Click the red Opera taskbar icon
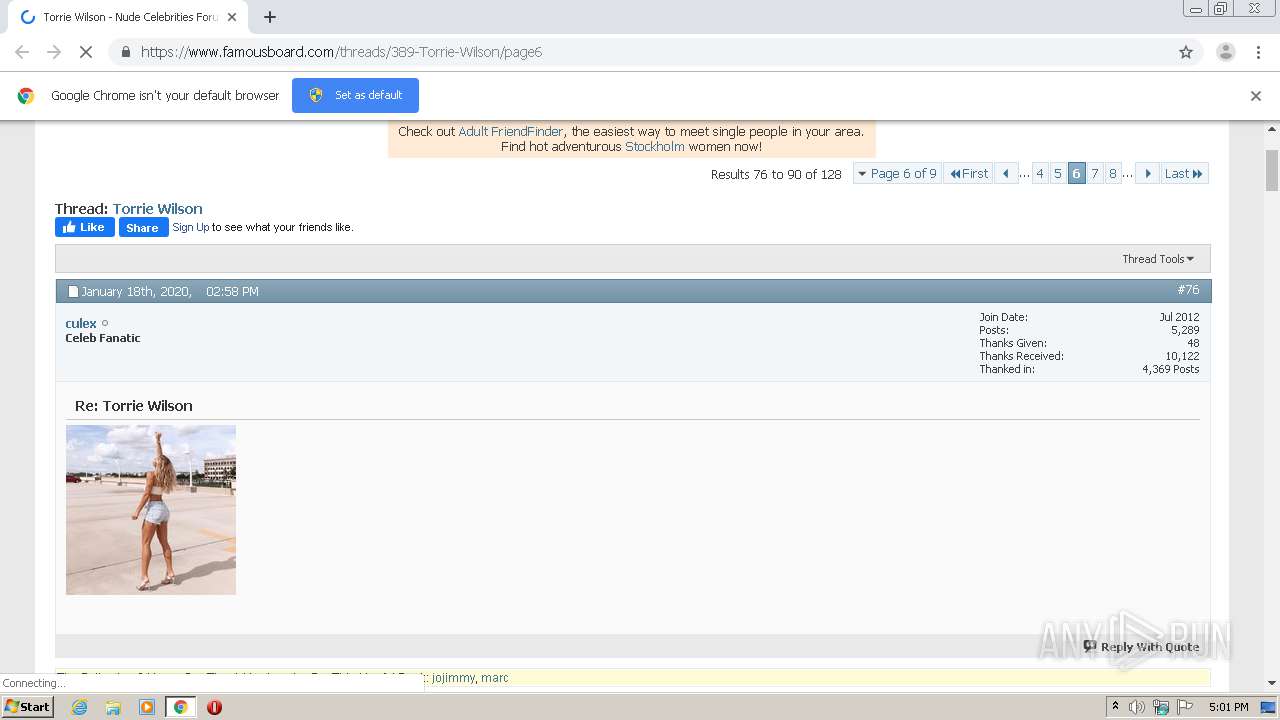This screenshot has height=720, width=1280. [214, 707]
